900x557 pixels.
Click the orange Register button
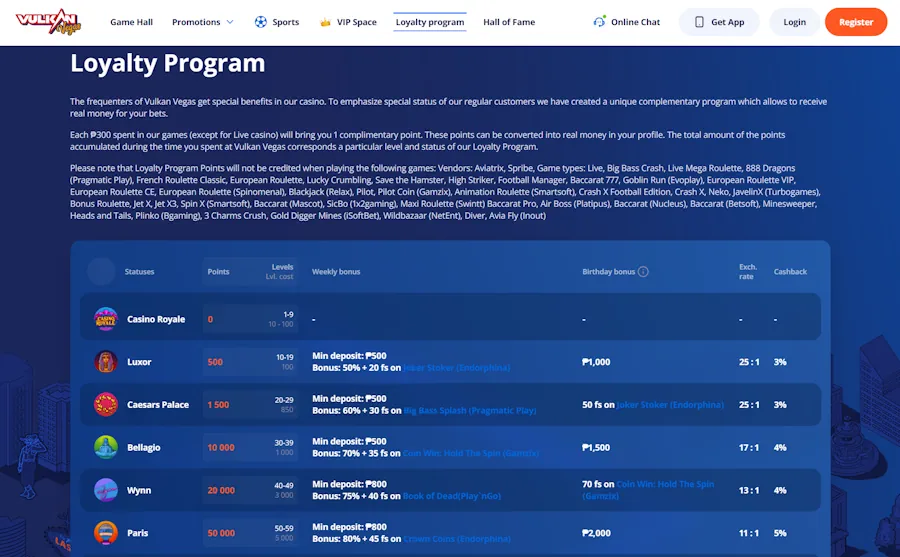[855, 22]
